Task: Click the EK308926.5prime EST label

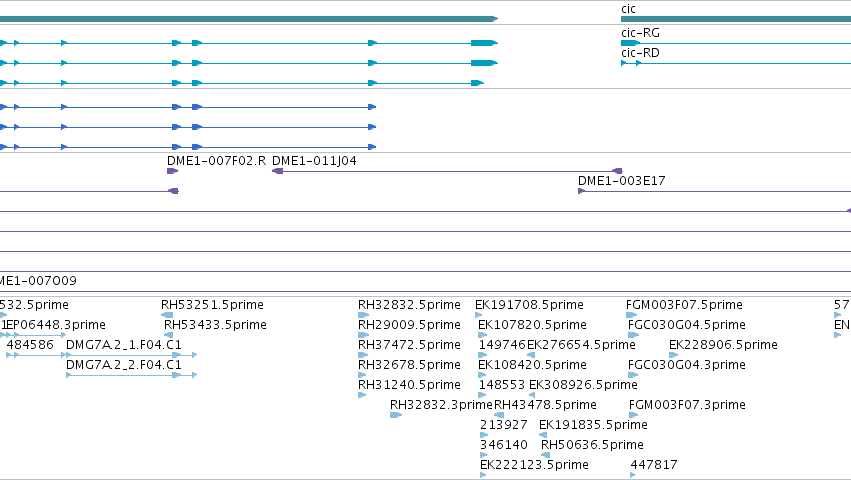Action: (583, 385)
